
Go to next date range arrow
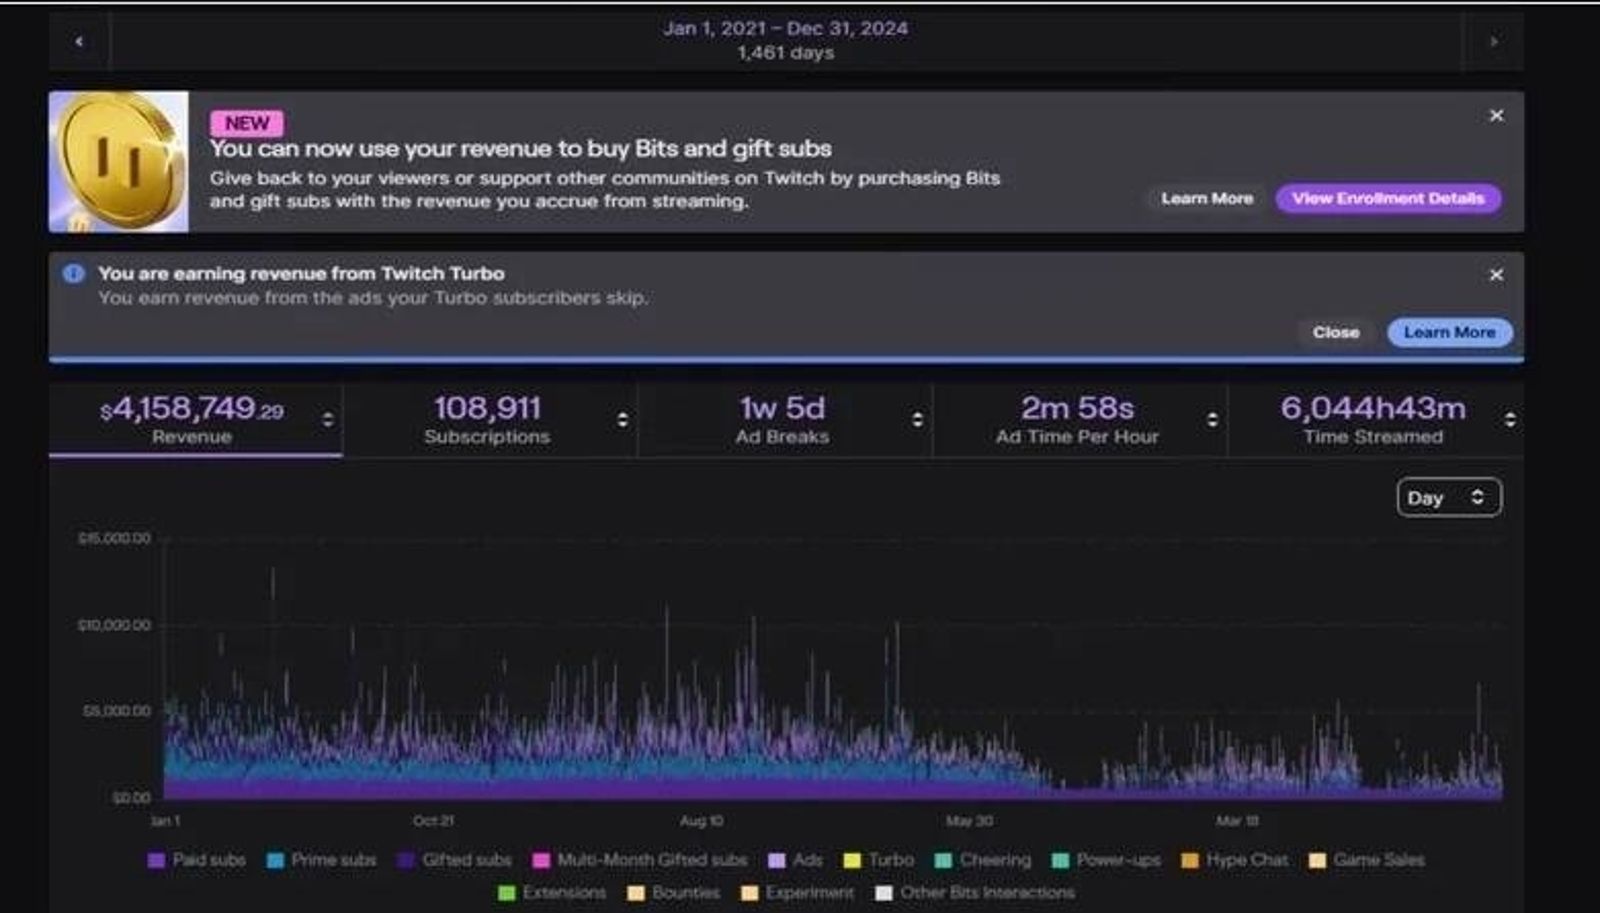point(1493,41)
